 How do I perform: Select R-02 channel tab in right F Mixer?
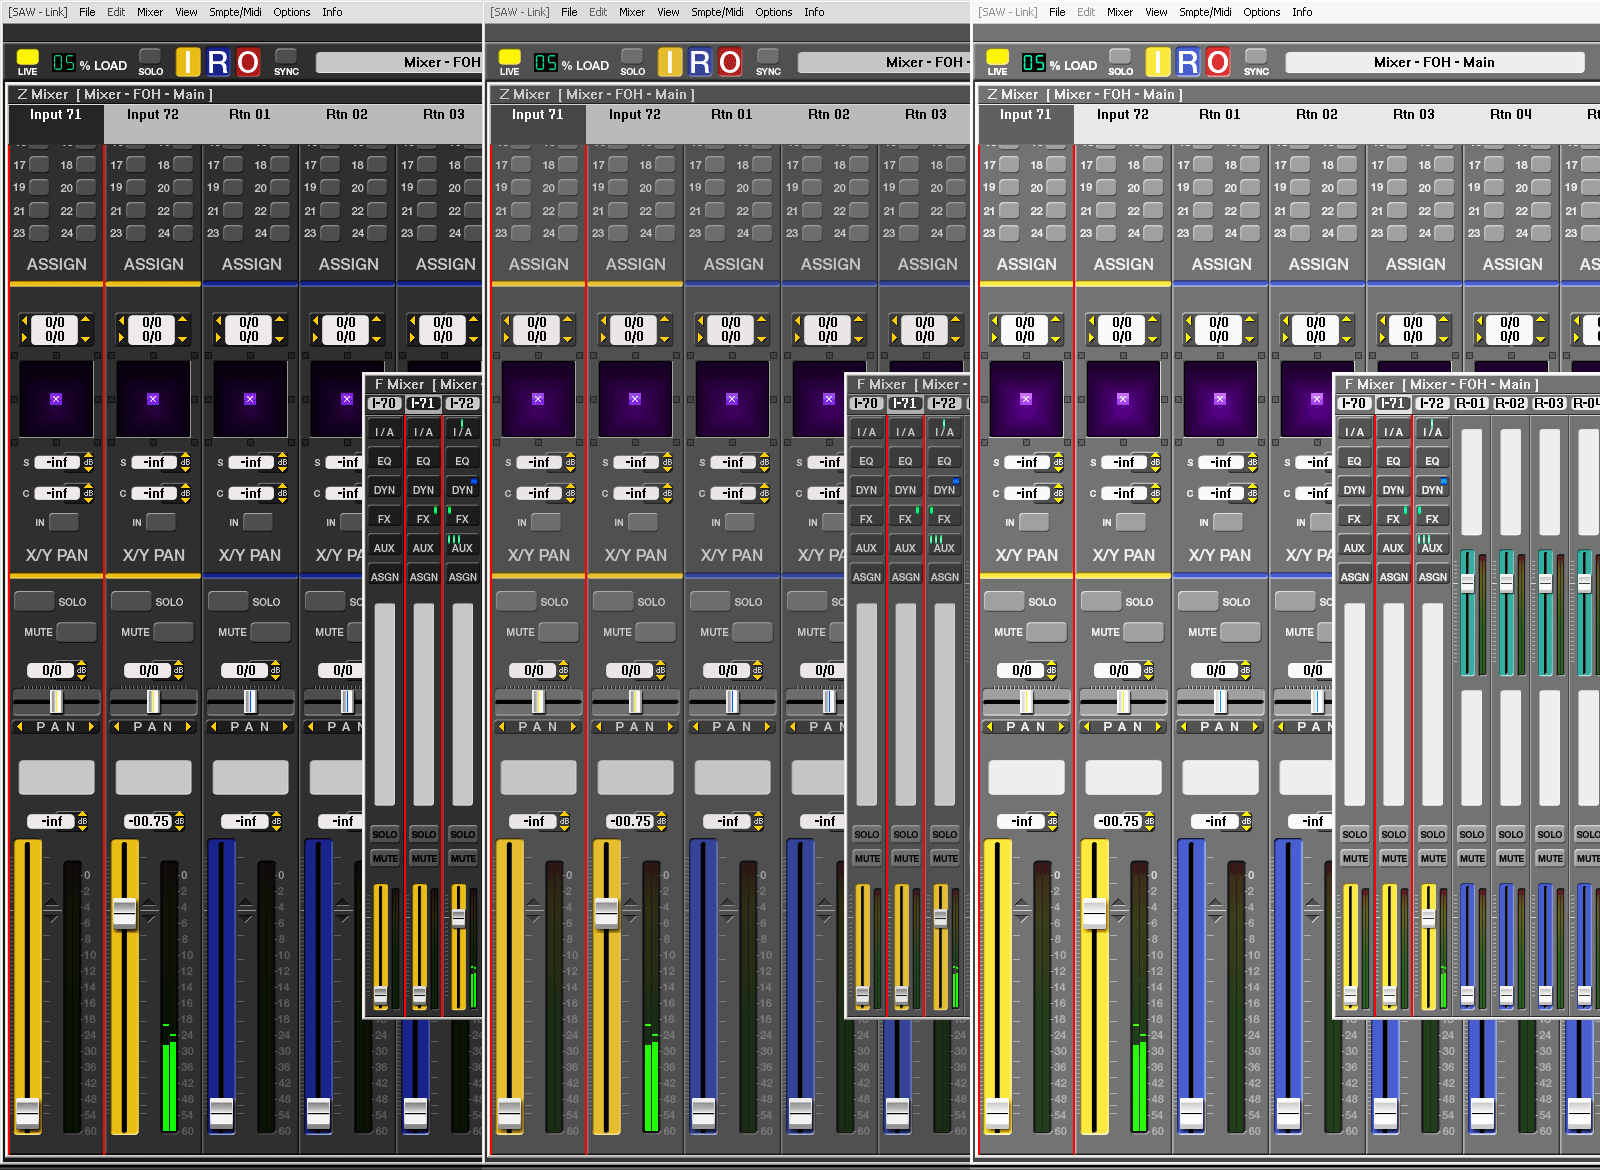[1510, 403]
